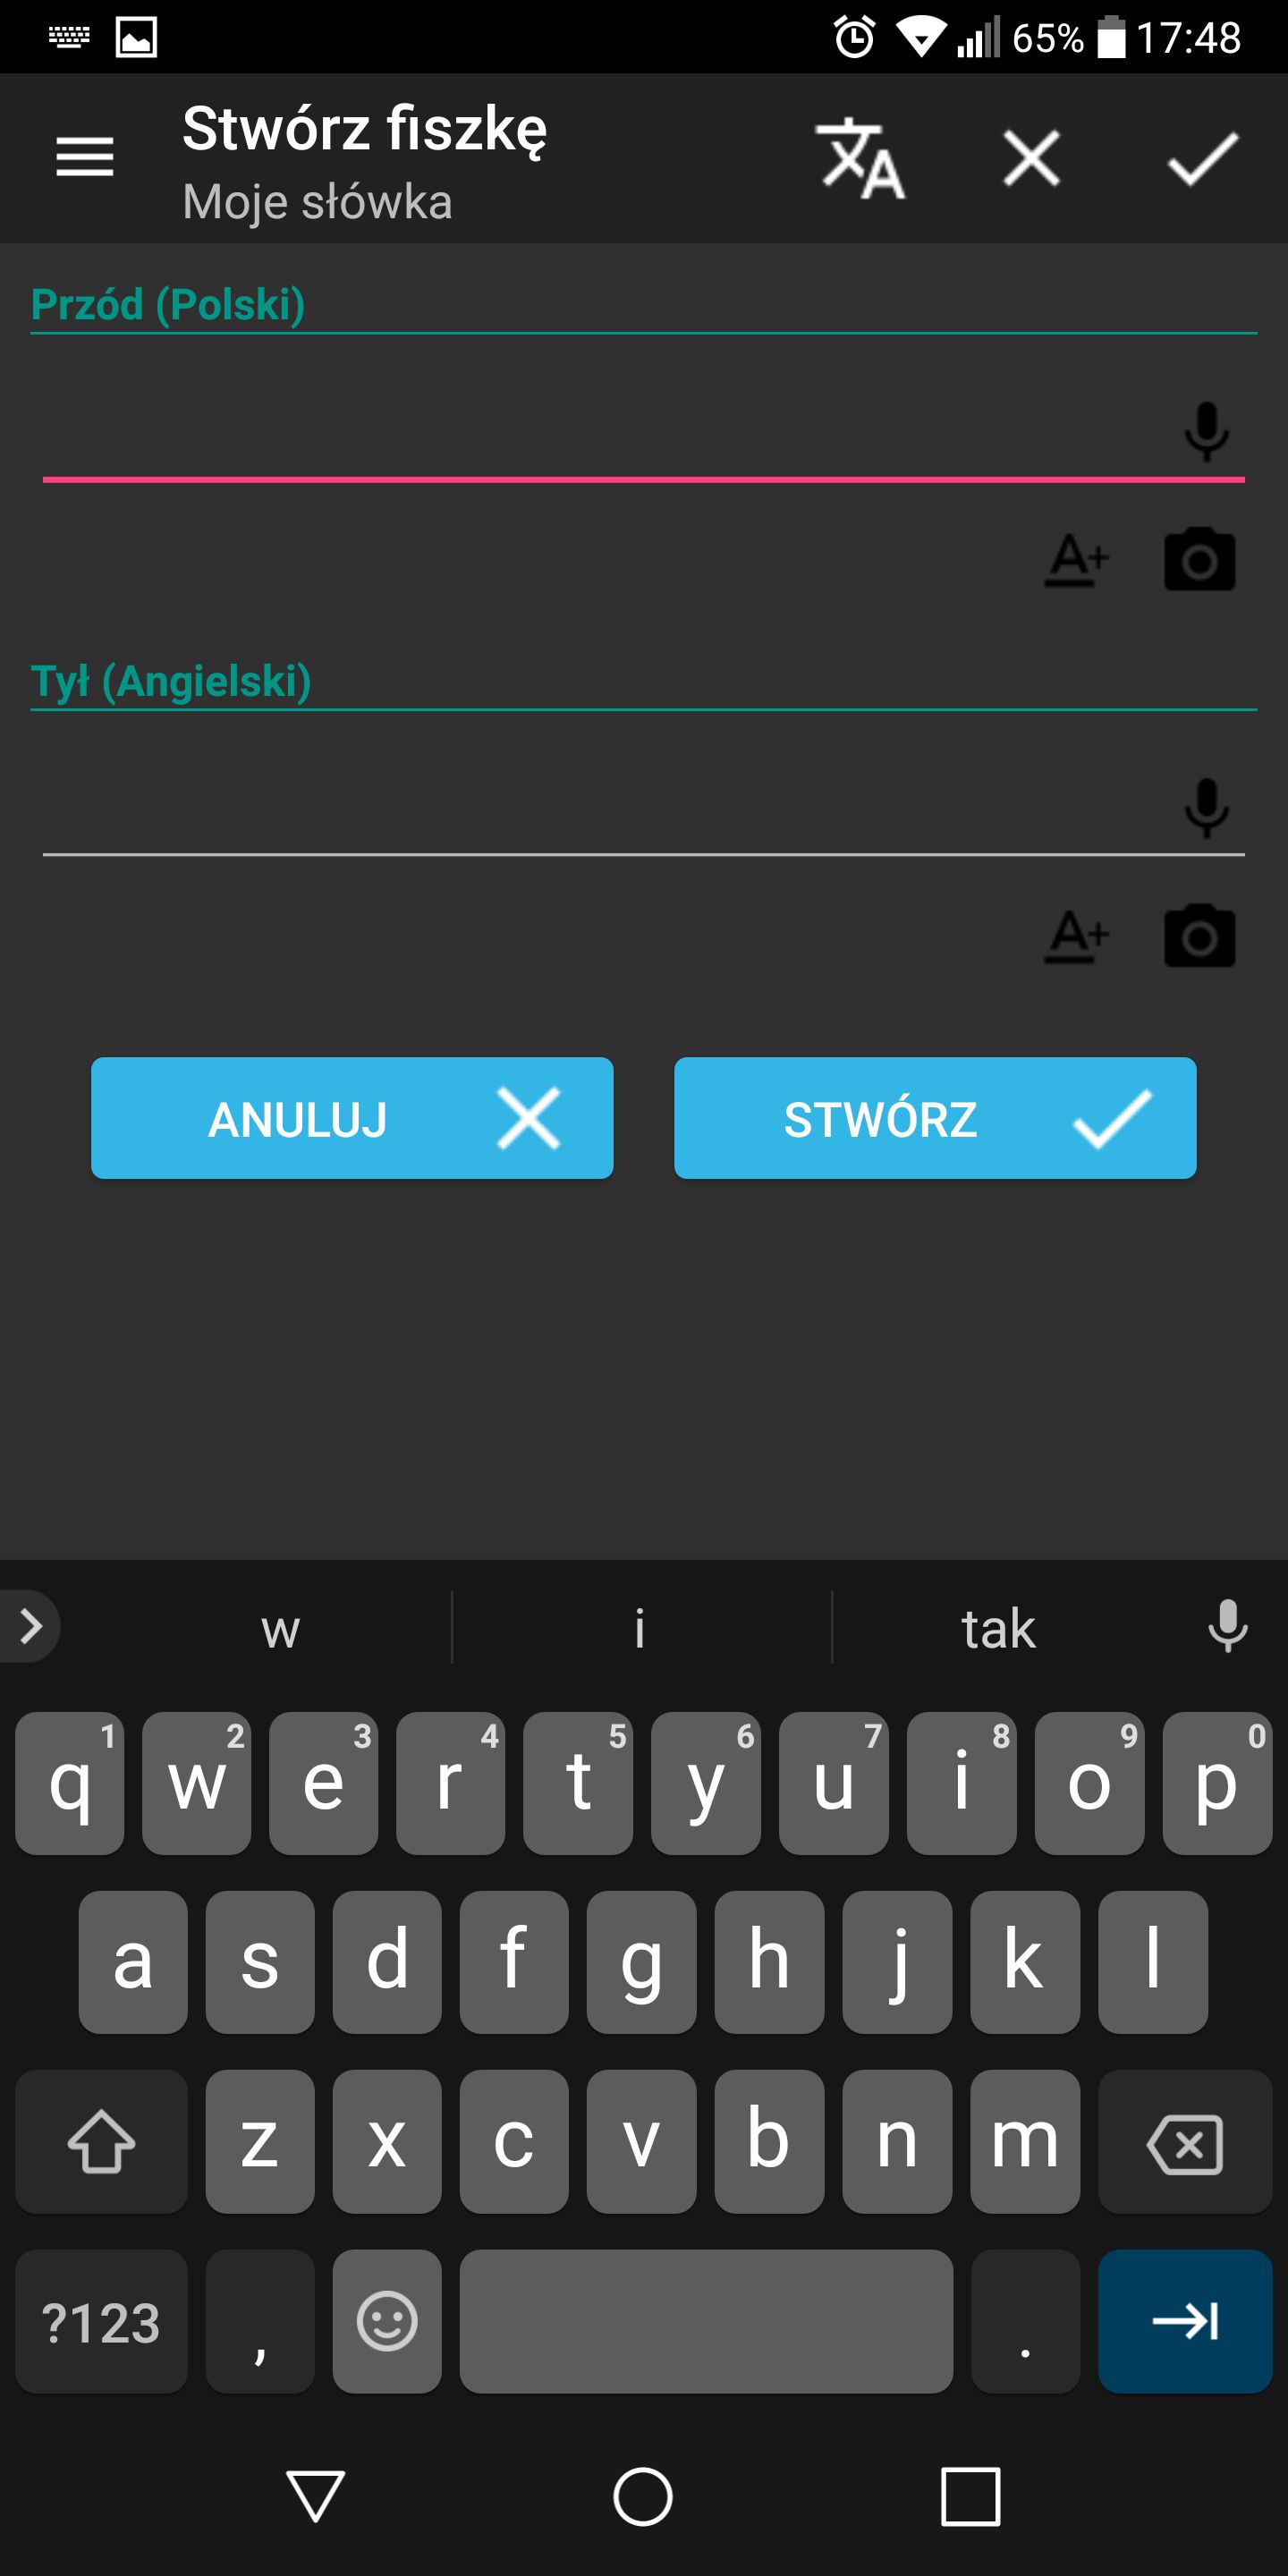Add a camera image to the back side
This screenshot has height=2576, width=1288.
point(1199,937)
